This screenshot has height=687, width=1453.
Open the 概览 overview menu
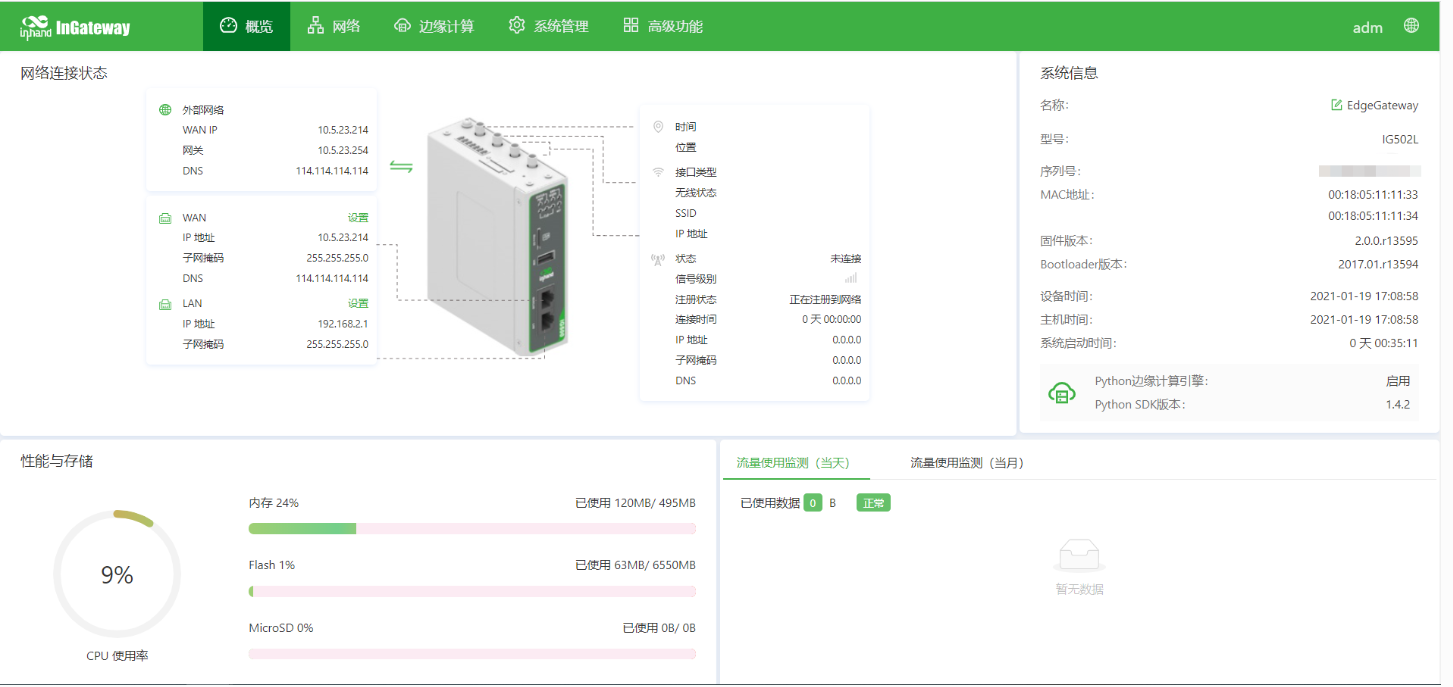click(246, 26)
